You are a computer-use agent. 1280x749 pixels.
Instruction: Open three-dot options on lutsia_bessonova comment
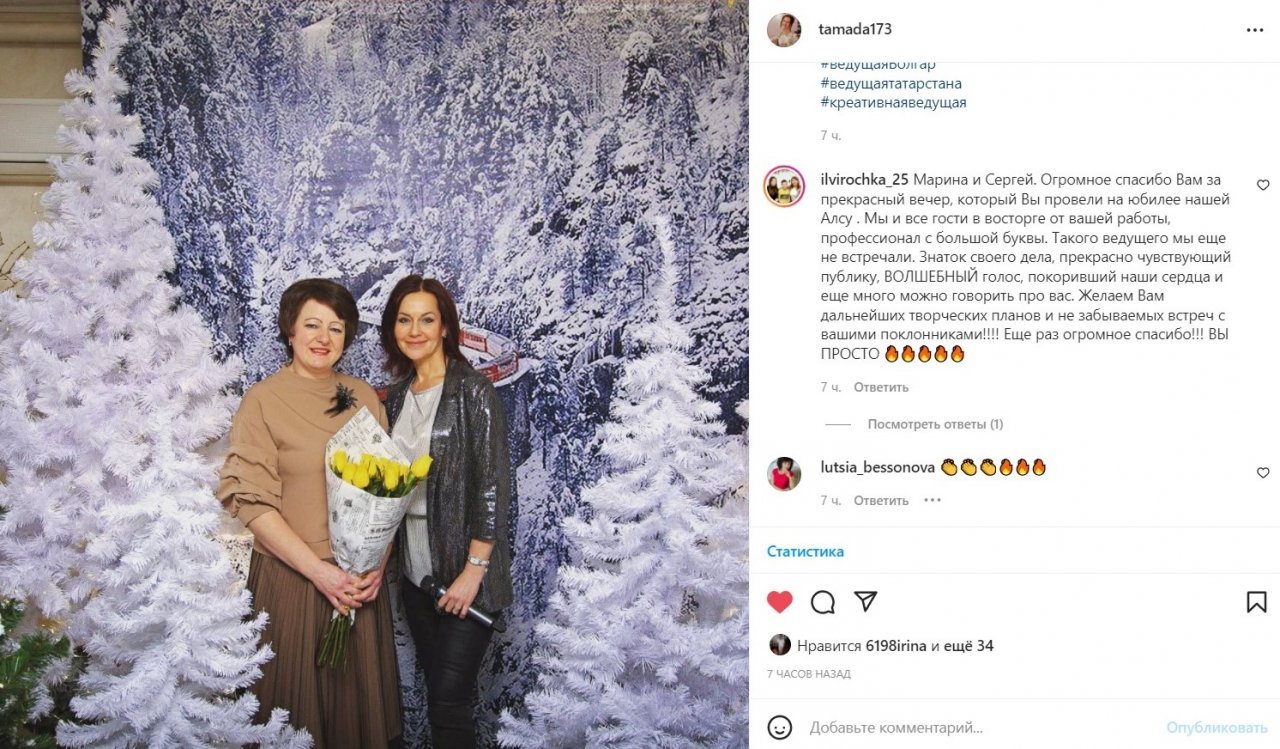pos(932,500)
